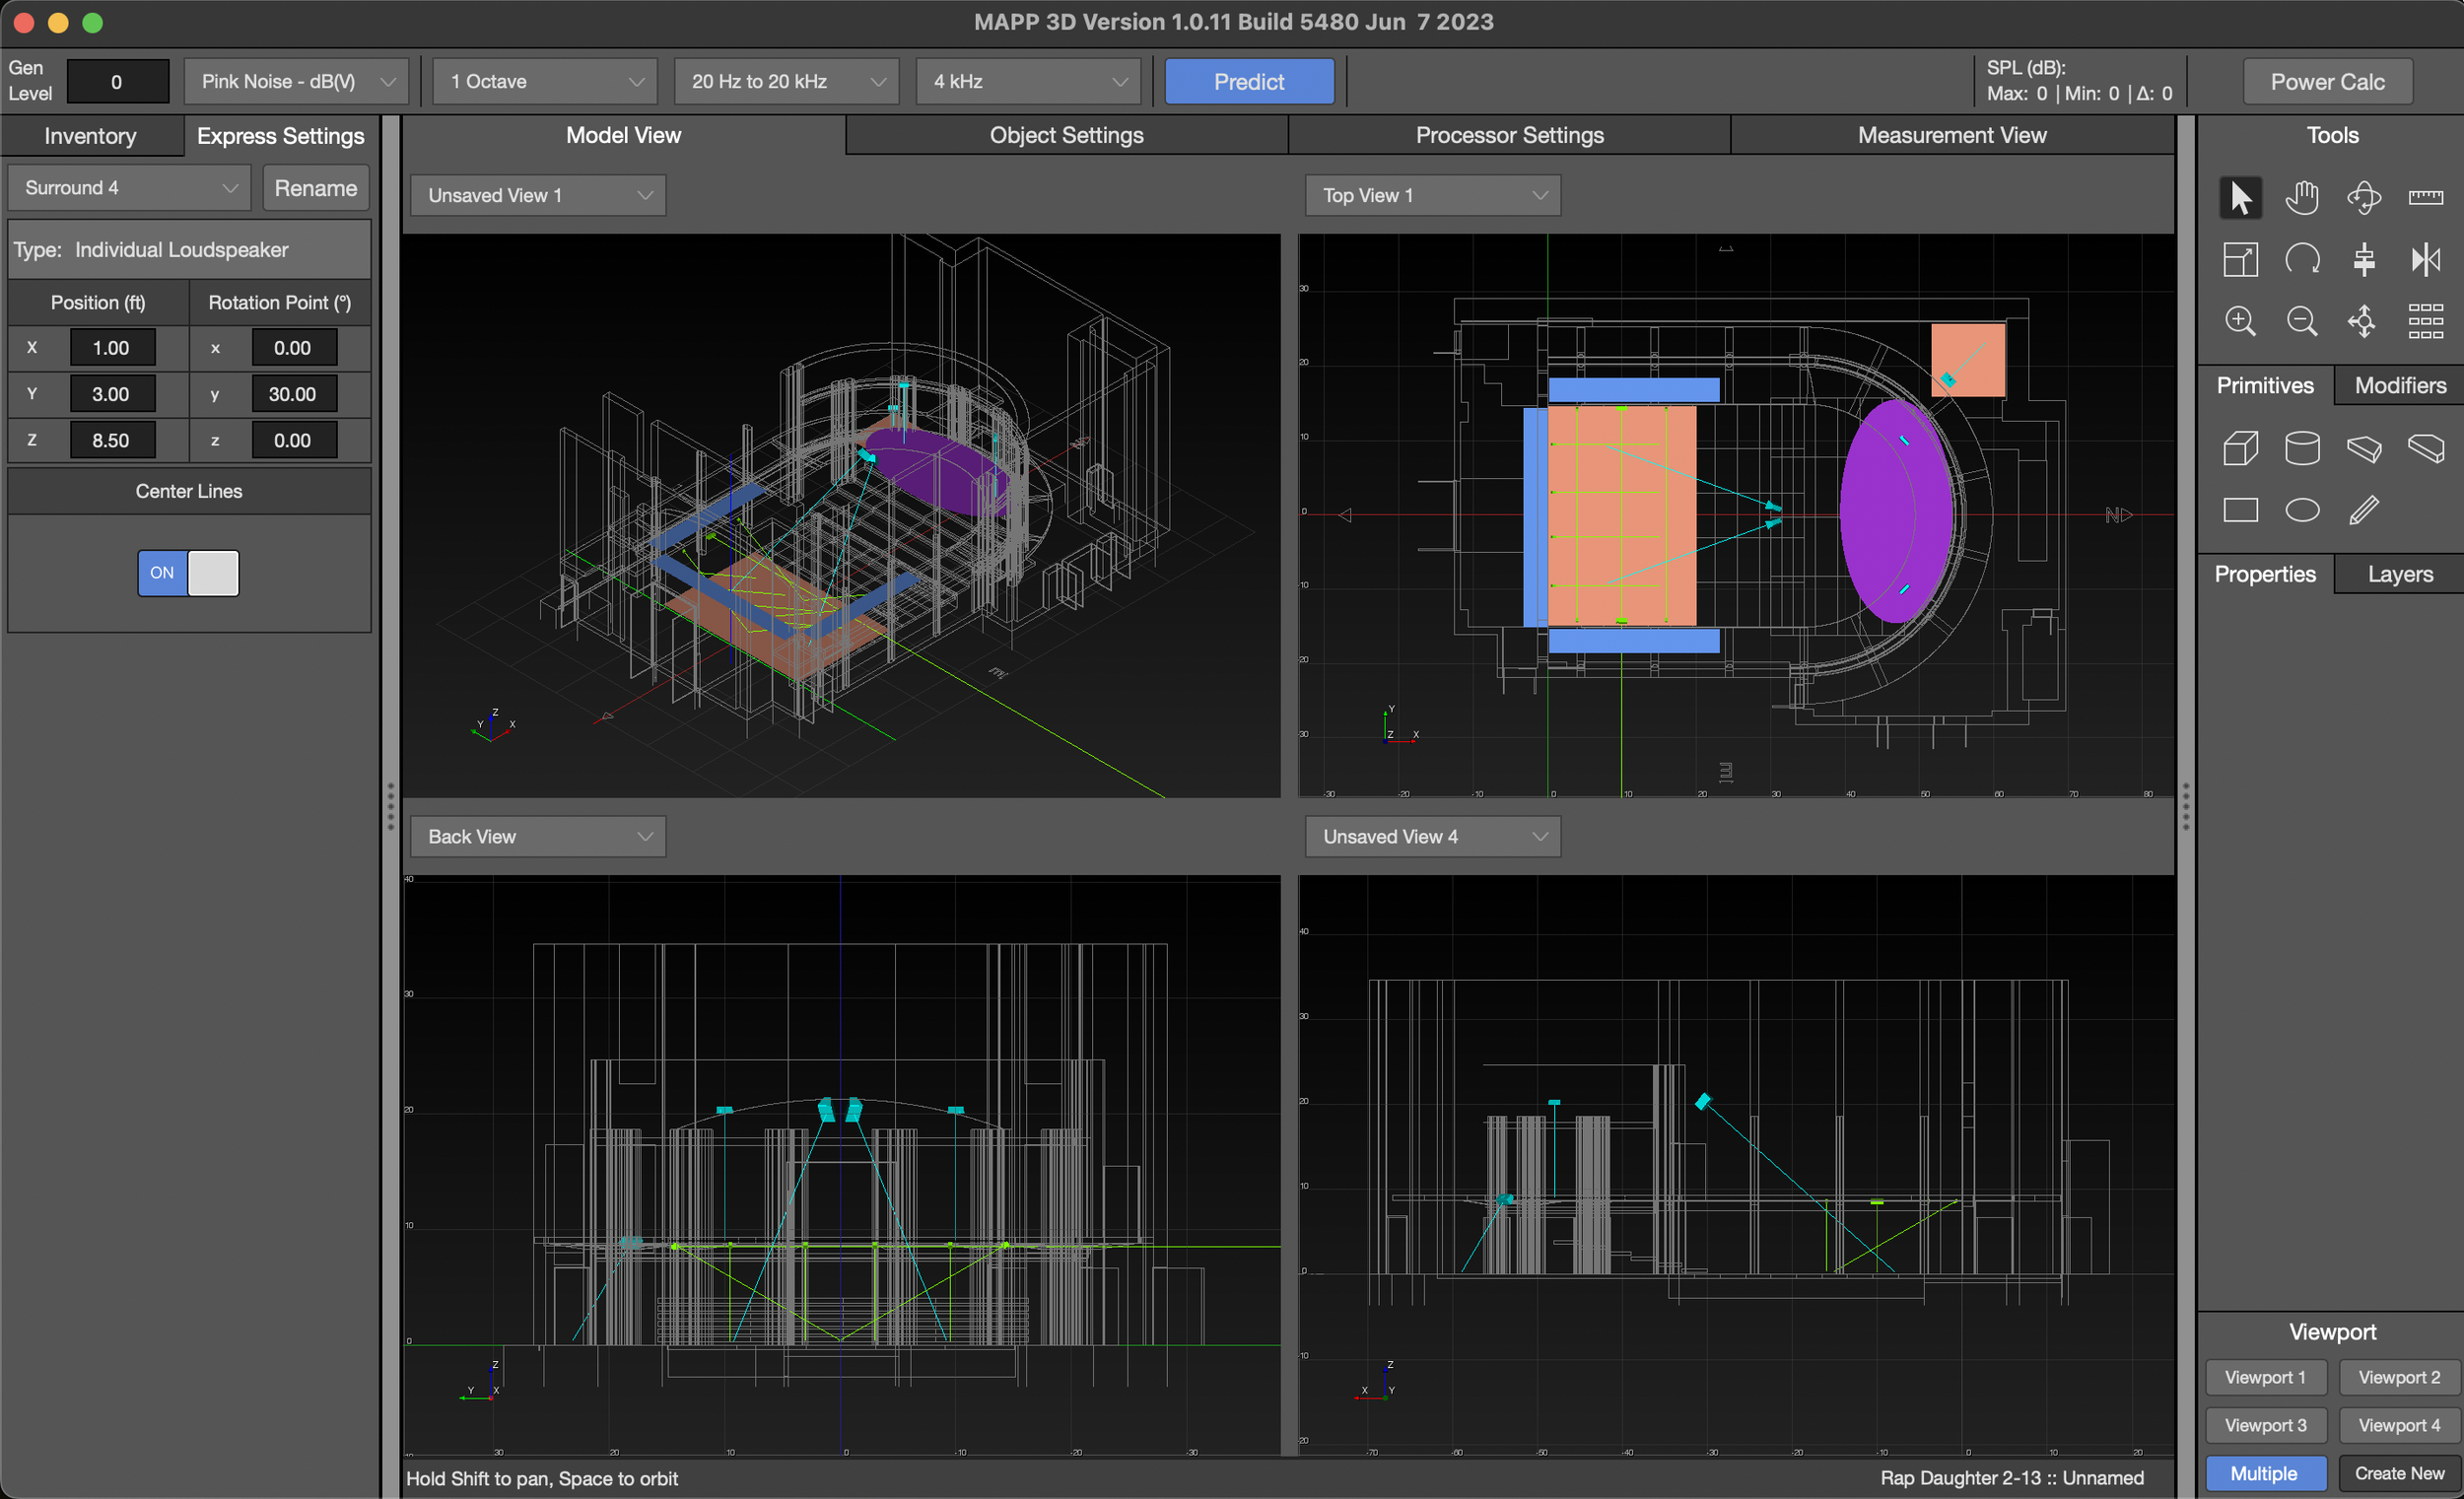2464x1499 pixels.
Task: Choose the pencil freehand draw tool
Action: tap(2363, 510)
